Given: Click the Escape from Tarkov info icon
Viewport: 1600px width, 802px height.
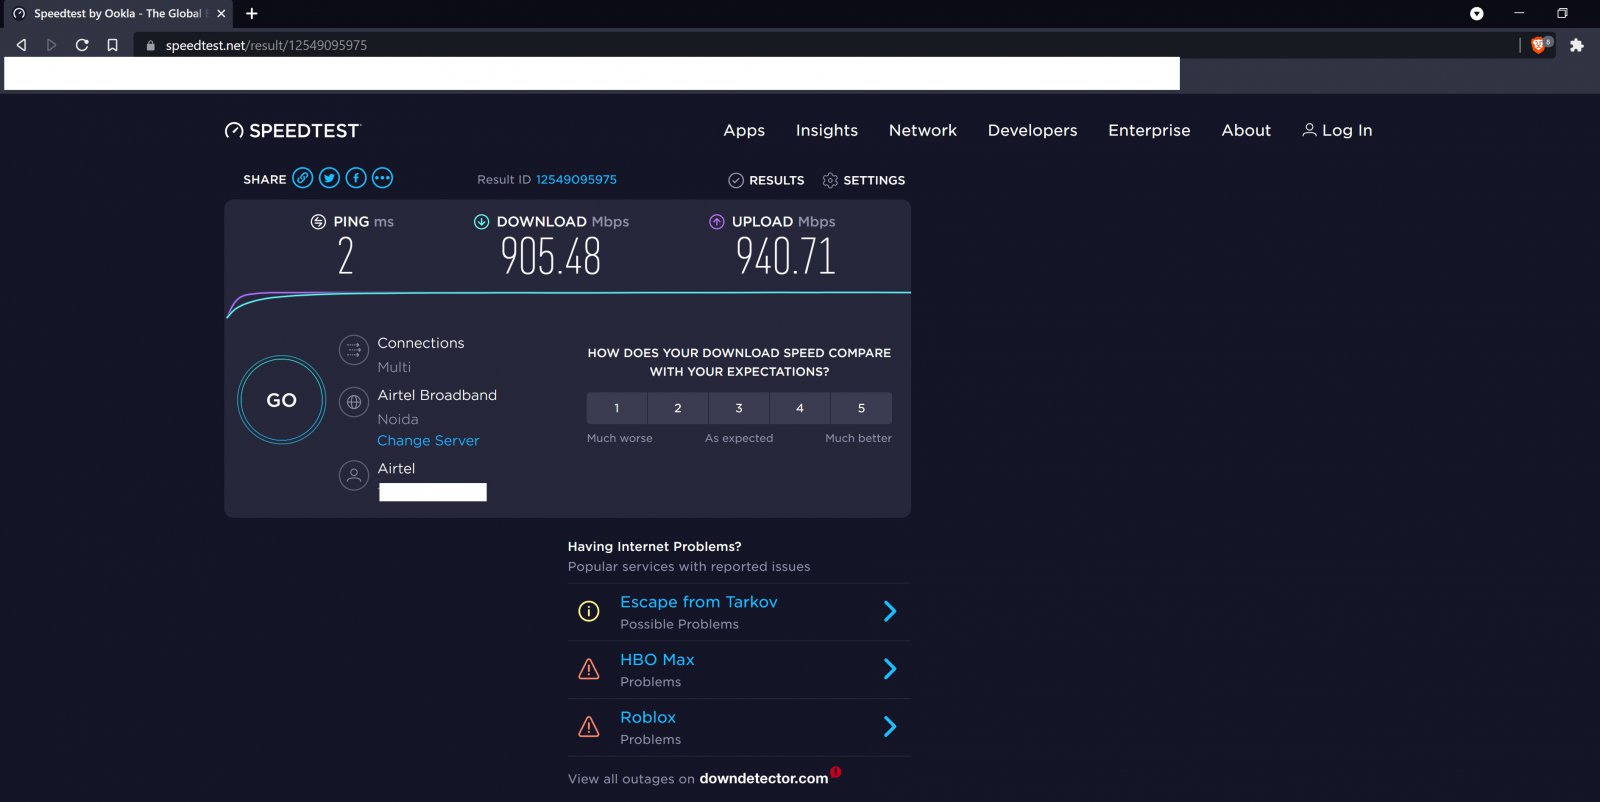Looking at the screenshot, I should (x=589, y=611).
